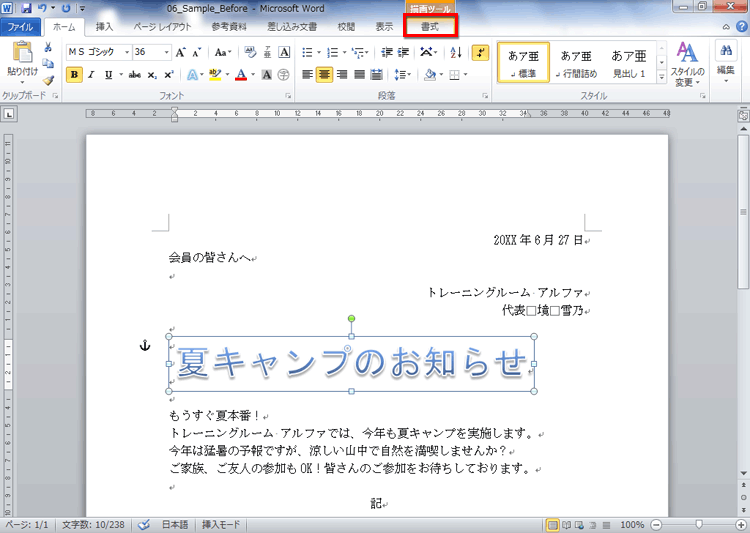Select the Format Painter brush

(48, 80)
